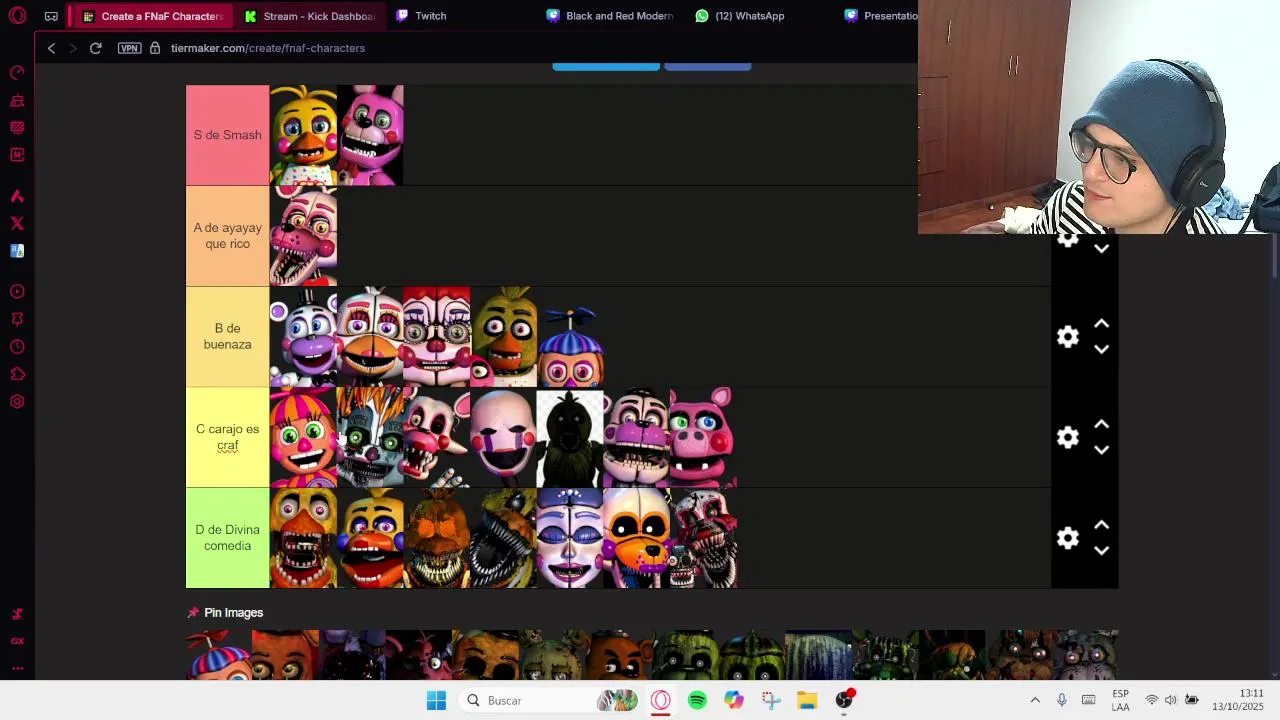Image resolution: width=1280 pixels, height=720 pixels.
Task: Switch to the Presentation tab
Action: point(880,16)
